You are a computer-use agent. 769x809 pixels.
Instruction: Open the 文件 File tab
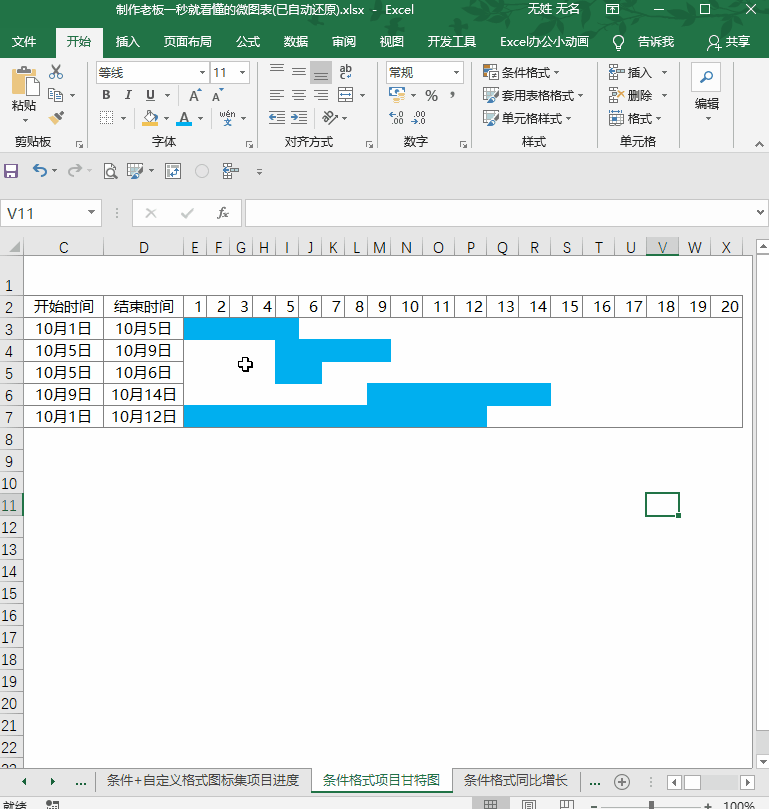coord(24,42)
